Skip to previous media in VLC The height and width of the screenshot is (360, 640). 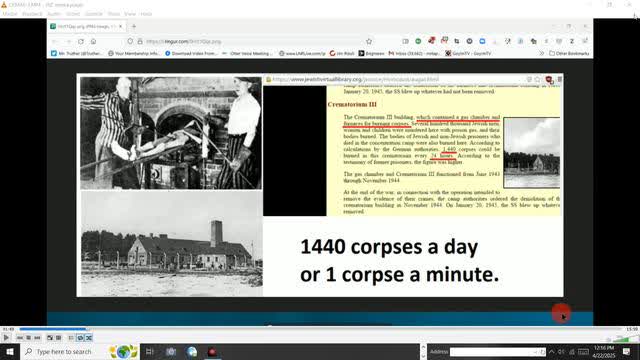click(x=20, y=338)
